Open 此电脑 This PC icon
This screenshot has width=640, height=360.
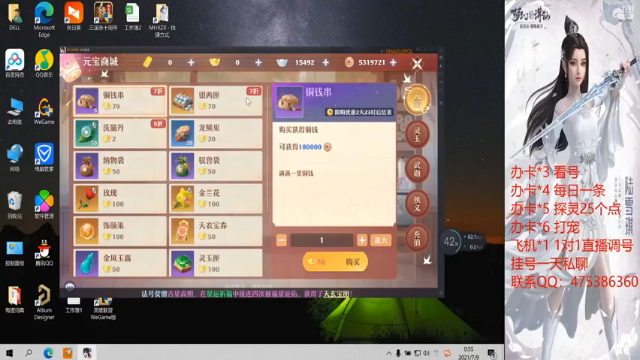pyautogui.click(x=15, y=111)
